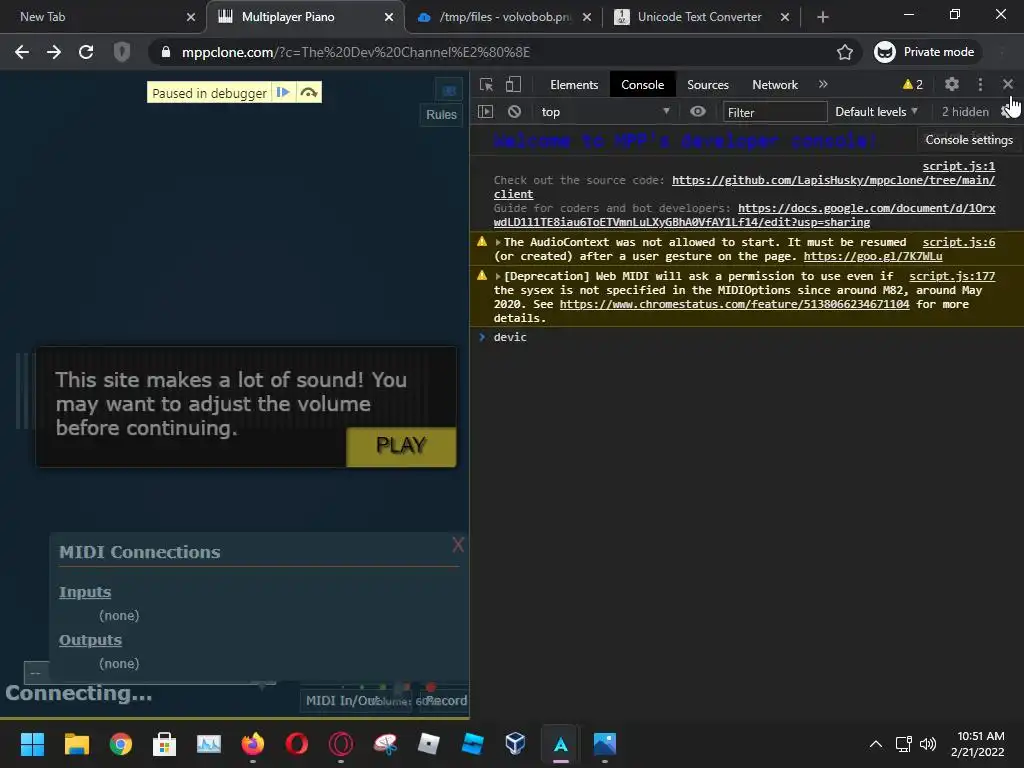
Task: Open script.js:177 source link
Action: tap(952, 276)
